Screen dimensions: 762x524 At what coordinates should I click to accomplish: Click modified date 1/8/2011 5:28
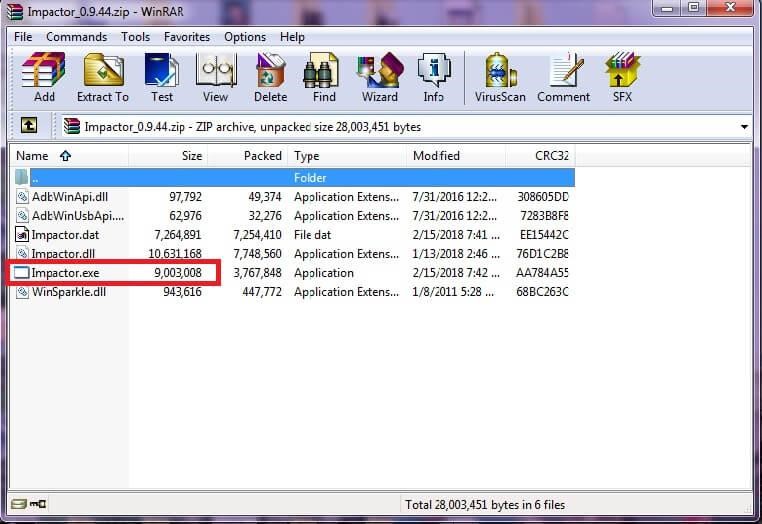click(x=453, y=292)
